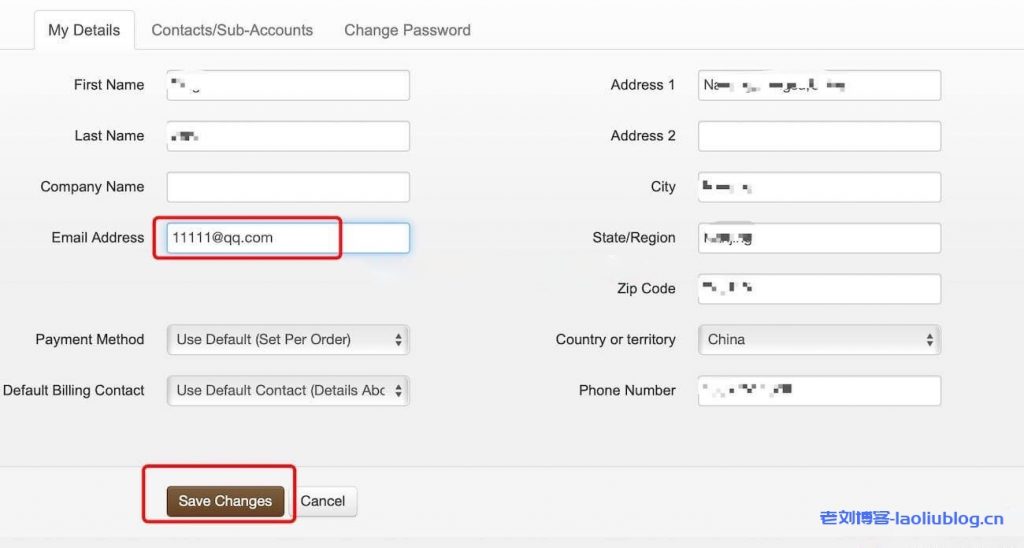Viewport: 1024px width, 548px height.
Task: Expand the Payment Method dropdown
Action: (288, 339)
